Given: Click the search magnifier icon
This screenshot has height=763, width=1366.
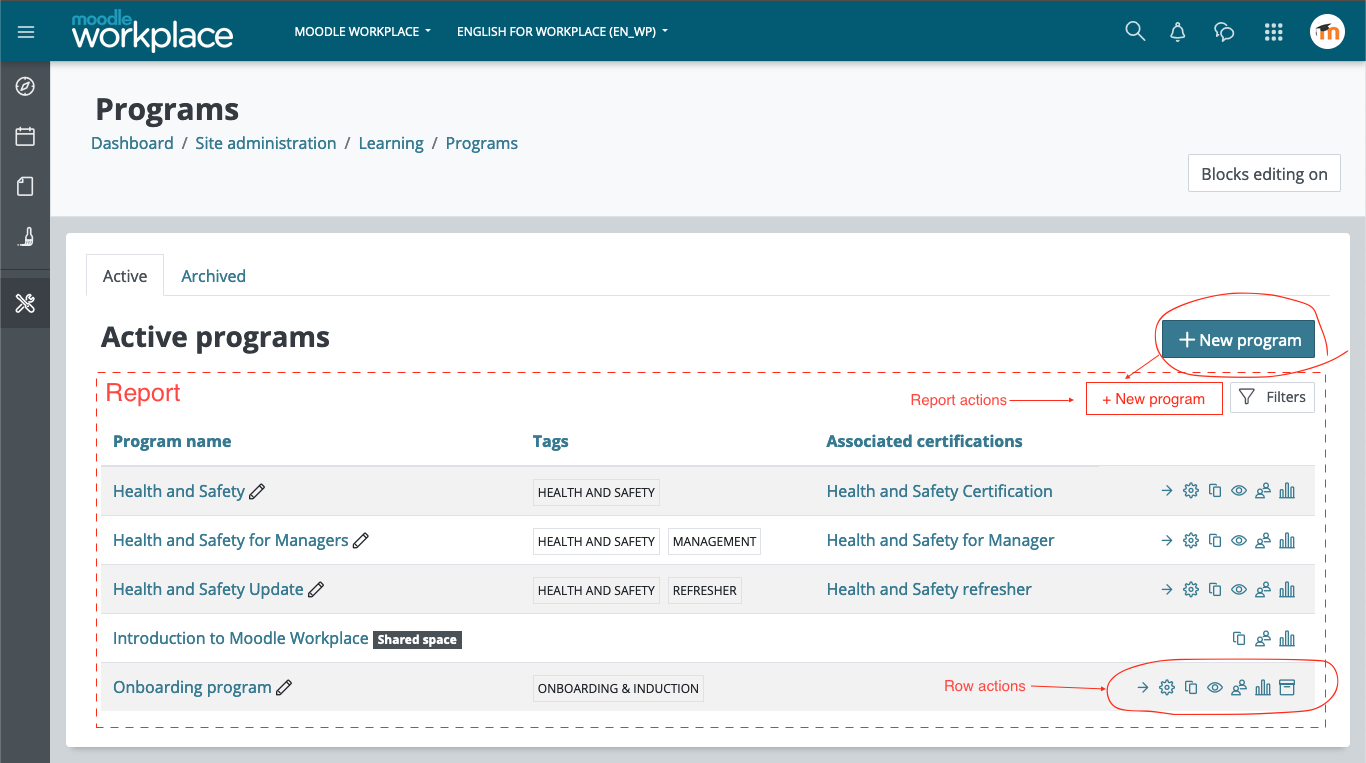Looking at the screenshot, I should click(1135, 31).
